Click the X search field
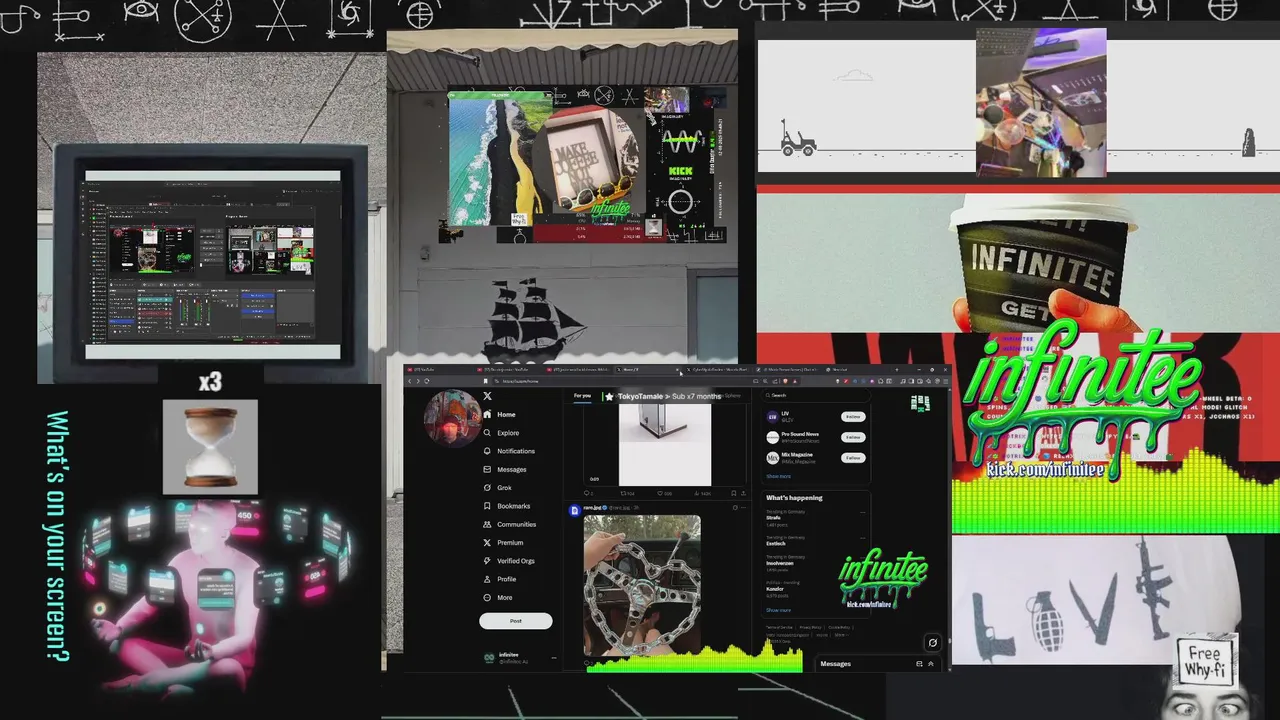The width and height of the screenshot is (1280, 720). [817, 395]
